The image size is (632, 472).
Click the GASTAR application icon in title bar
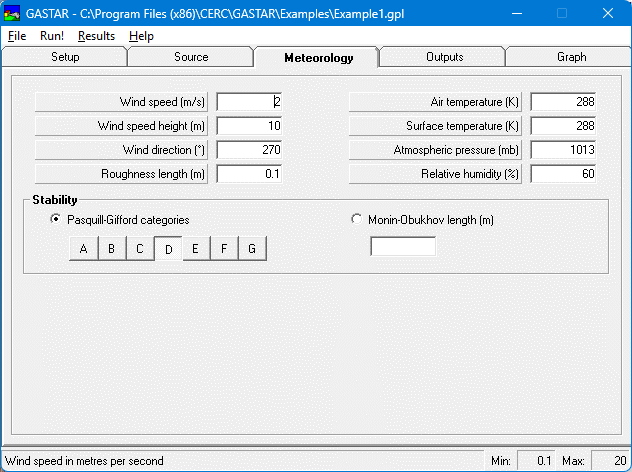pyautogui.click(x=13, y=13)
